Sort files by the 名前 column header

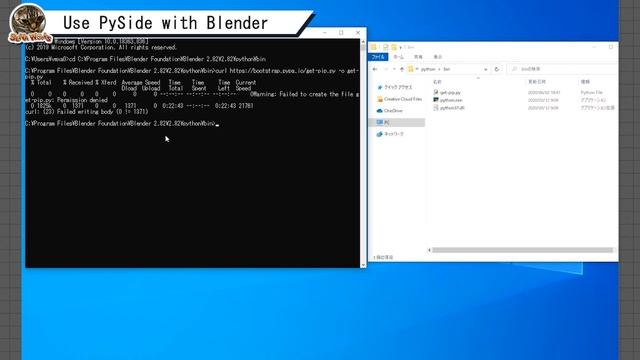pos(437,82)
